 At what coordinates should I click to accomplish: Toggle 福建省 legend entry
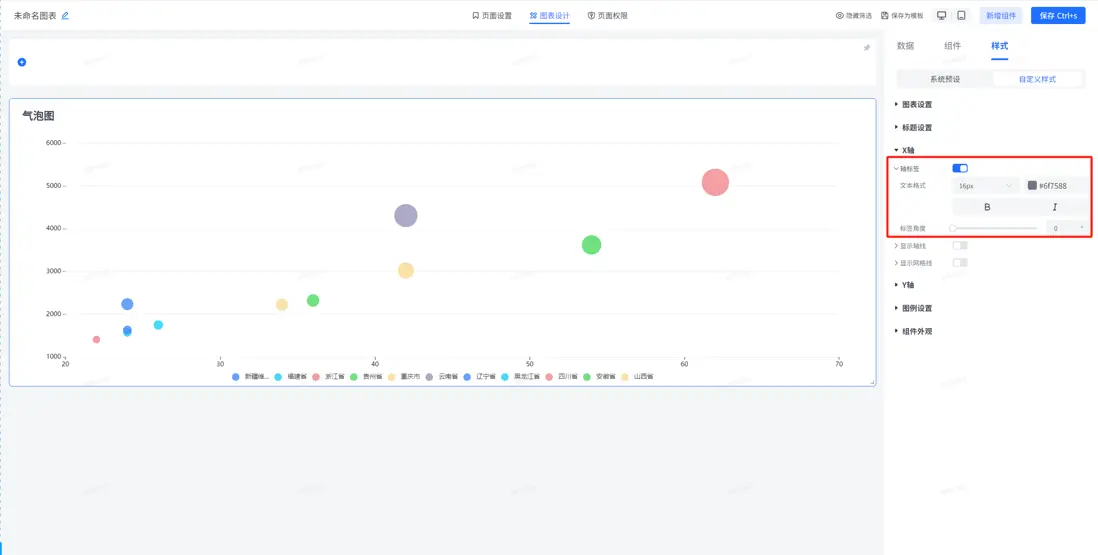pyautogui.click(x=291, y=377)
